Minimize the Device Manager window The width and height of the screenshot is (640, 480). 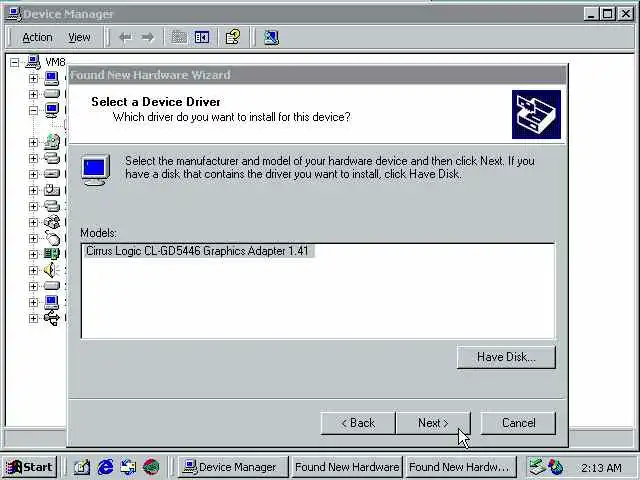point(591,14)
